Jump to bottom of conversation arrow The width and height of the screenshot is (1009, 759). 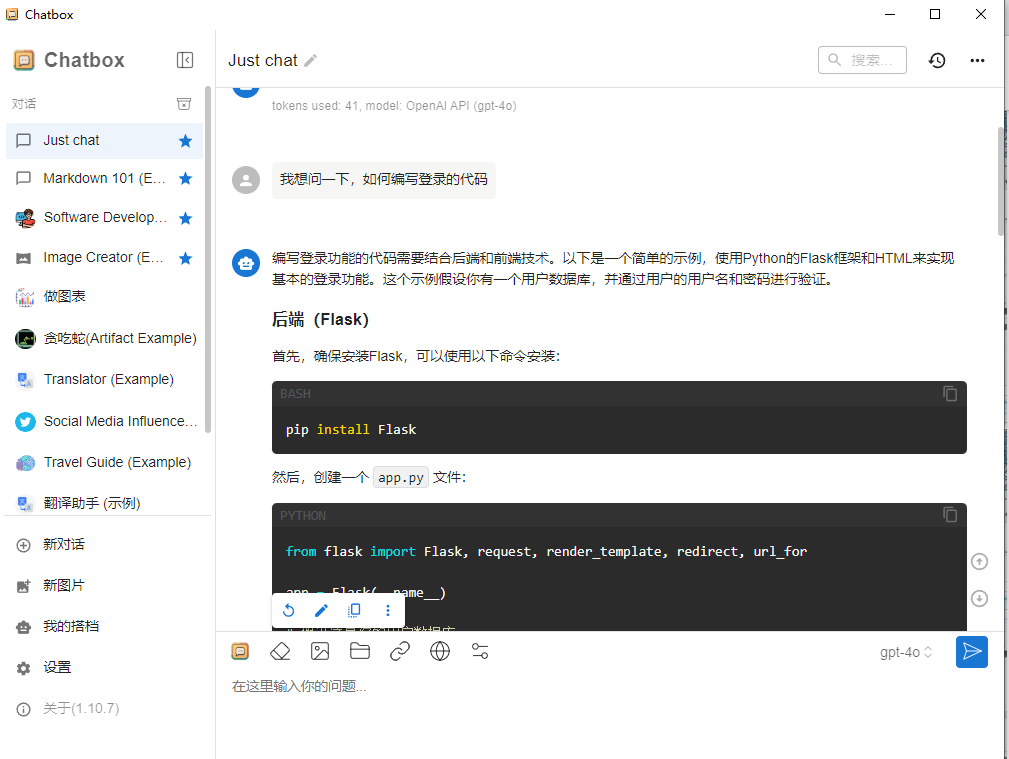pyautogui.click(x=979, y=599)
